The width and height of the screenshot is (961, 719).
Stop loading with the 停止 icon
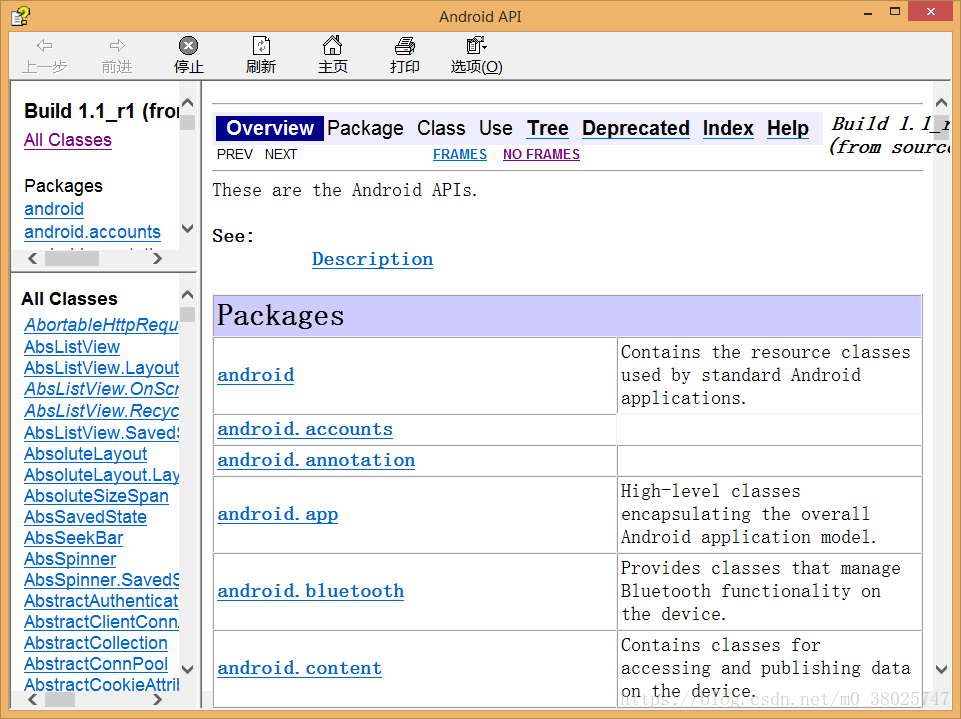(x=188, y=45)
